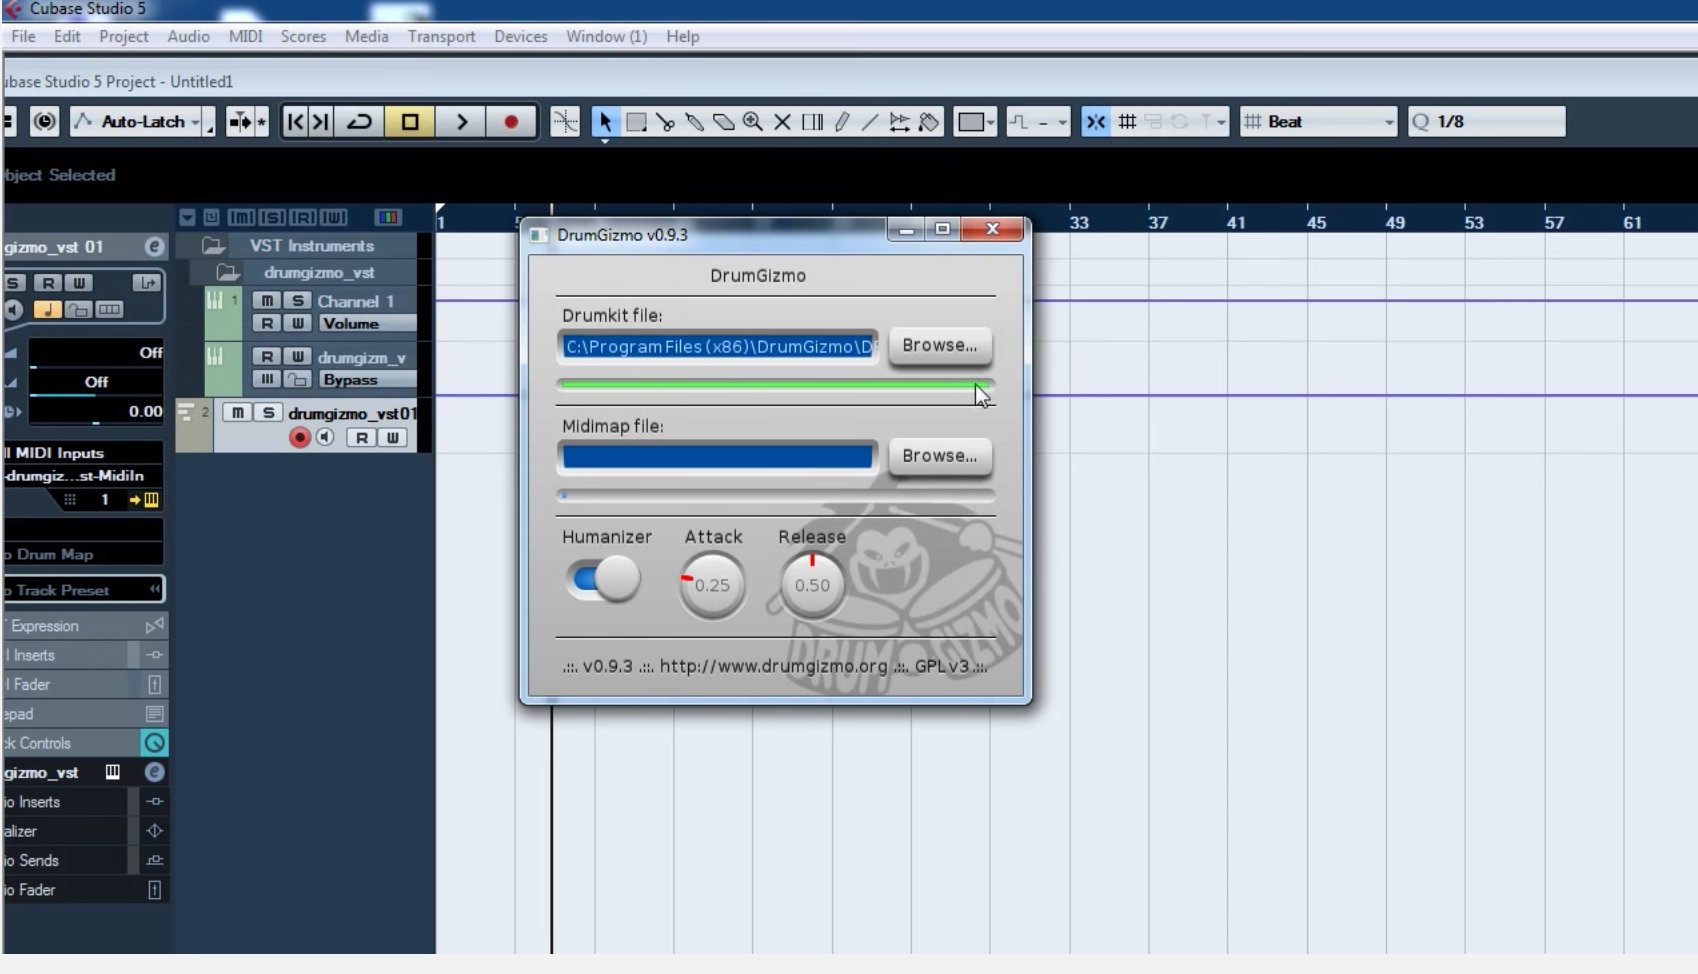Screen dimensions: 1698x974
Task: Click the track colors icon above list
Action: 387,217
